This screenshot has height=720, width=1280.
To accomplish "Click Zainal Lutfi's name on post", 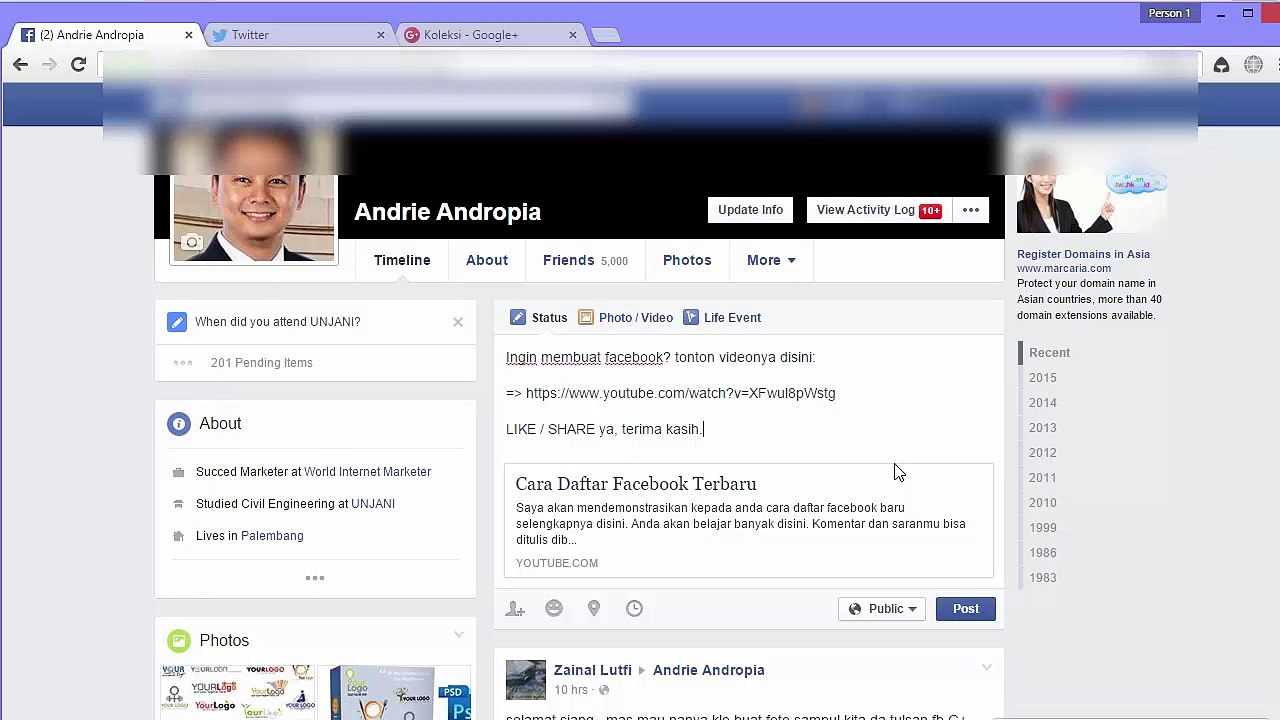I will [x=593, y=670].
